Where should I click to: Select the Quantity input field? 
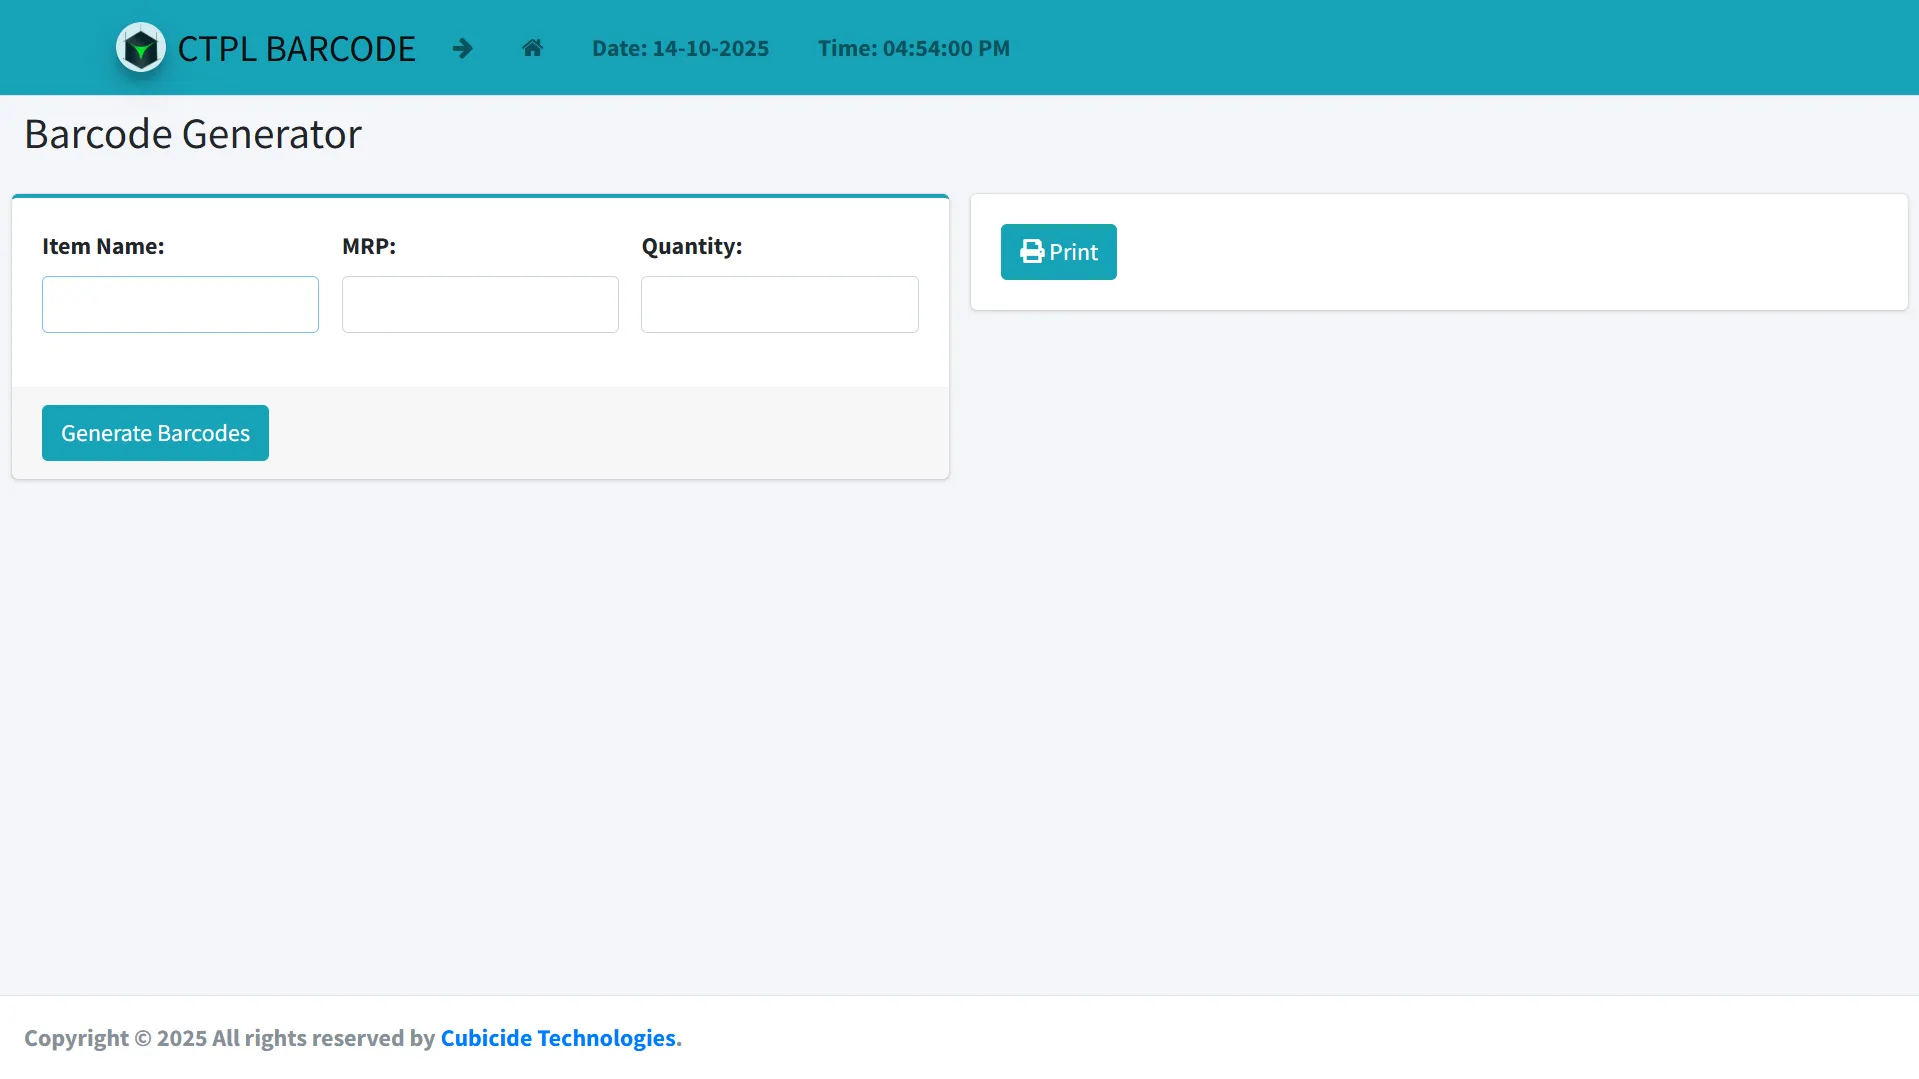click(779, 305)
